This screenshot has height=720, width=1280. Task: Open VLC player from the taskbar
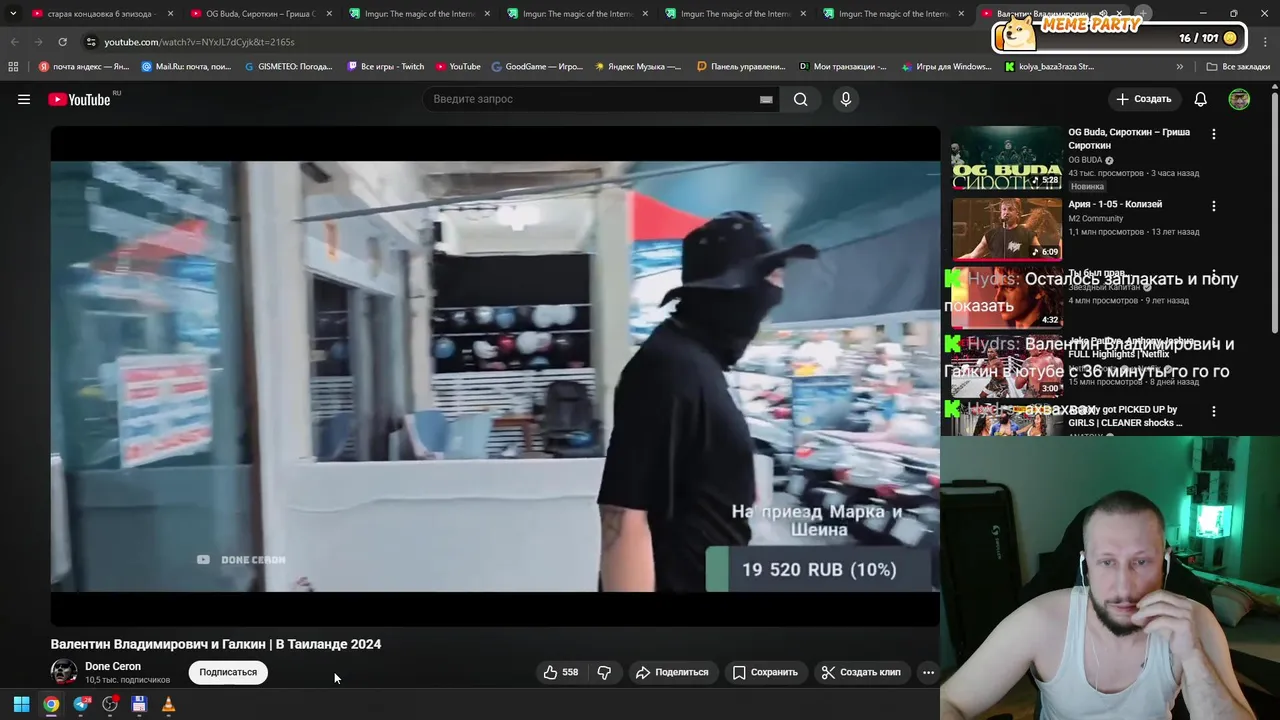[168, 705]
